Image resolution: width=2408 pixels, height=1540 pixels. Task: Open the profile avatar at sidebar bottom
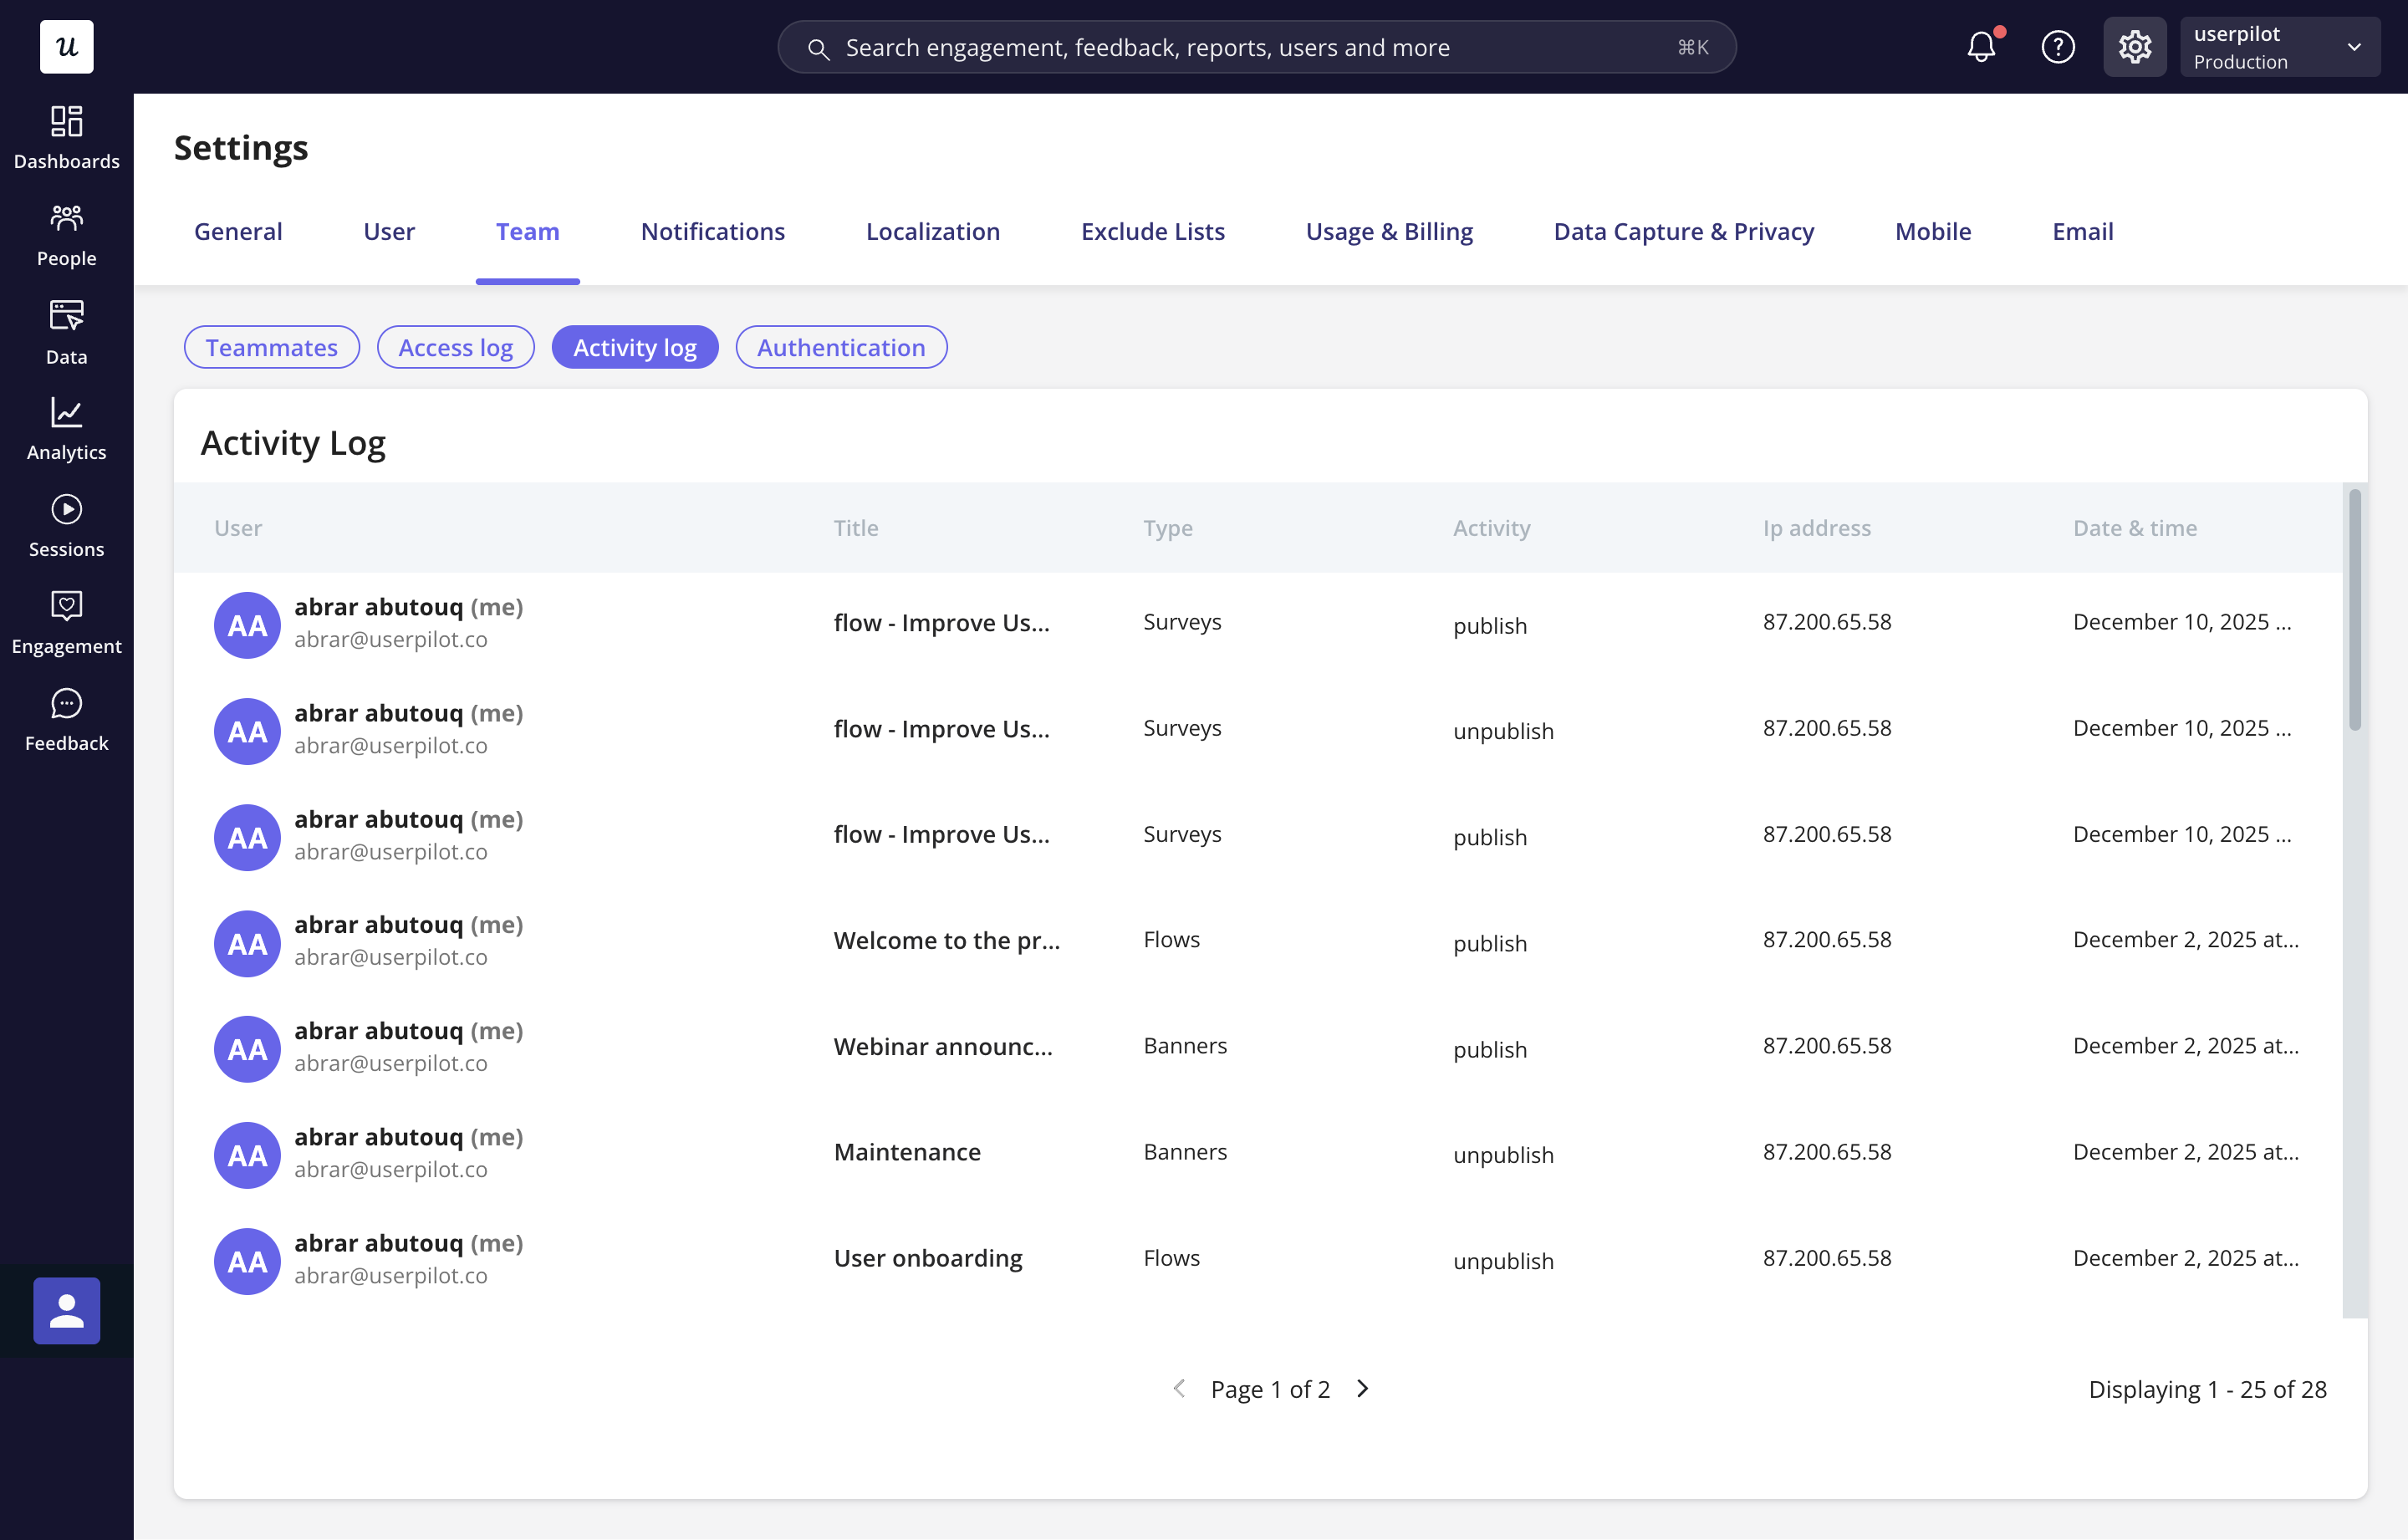pos(66,1310)
